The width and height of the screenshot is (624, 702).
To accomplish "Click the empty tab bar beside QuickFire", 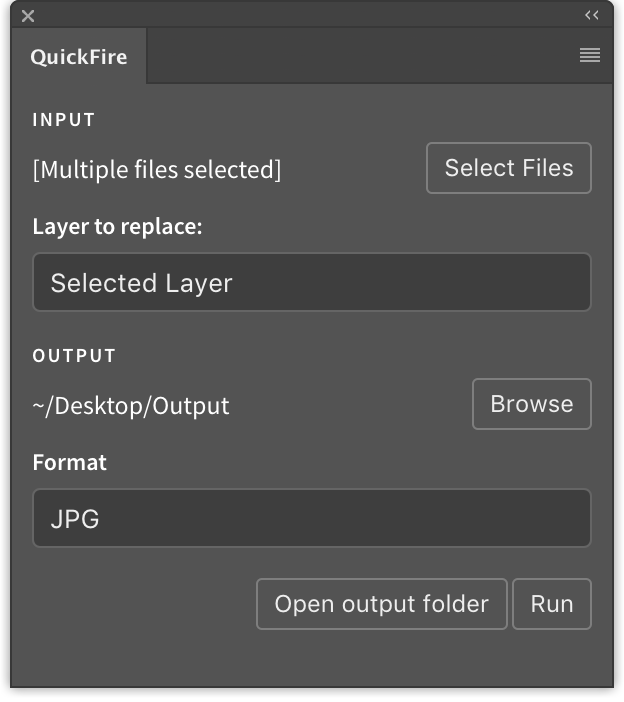I will [358, 56].
